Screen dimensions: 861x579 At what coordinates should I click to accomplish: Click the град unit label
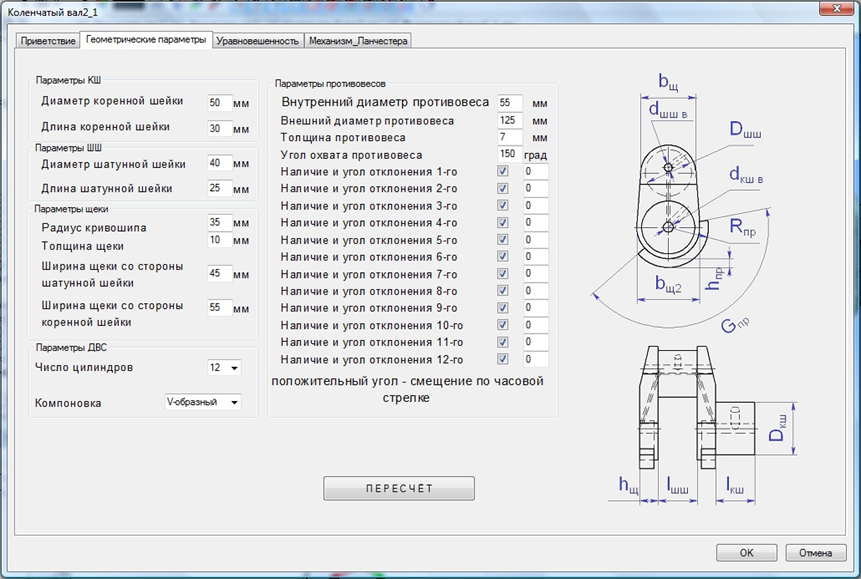[x=535, y=155]
